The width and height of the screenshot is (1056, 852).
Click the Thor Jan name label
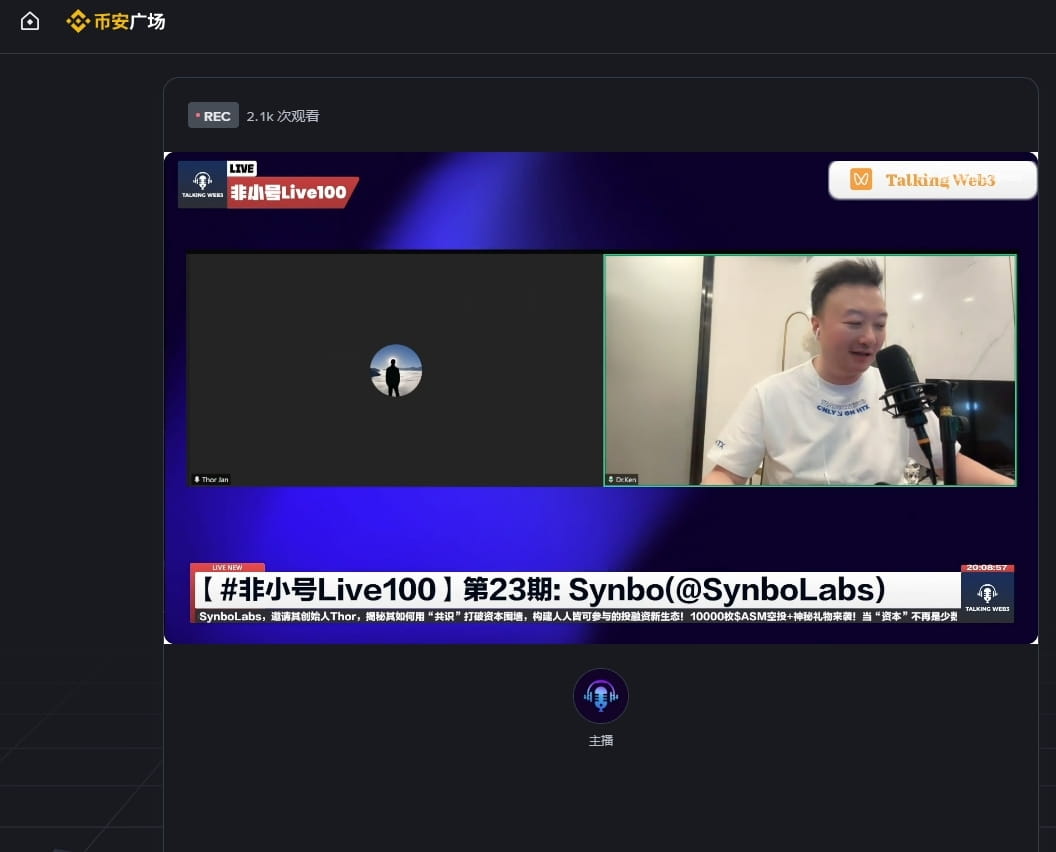211,480
